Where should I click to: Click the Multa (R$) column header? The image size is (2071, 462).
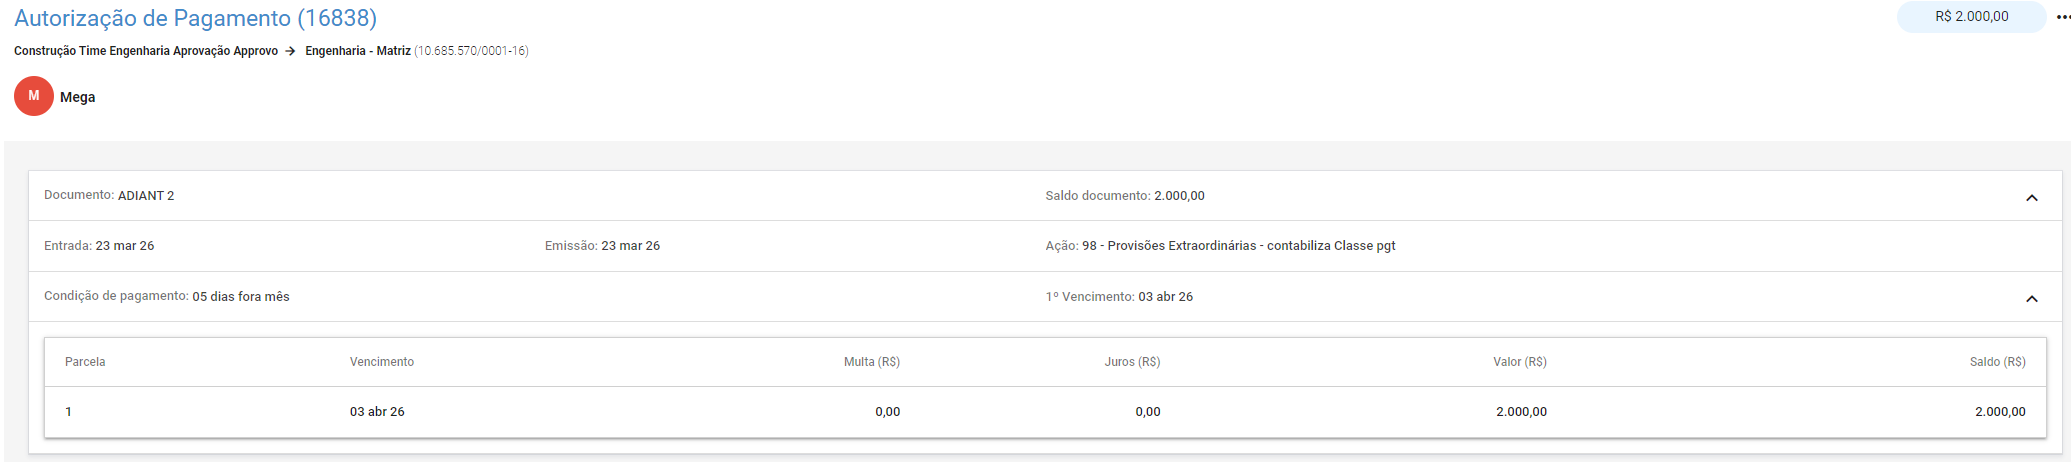pyautogui.click(x=871, y=362)
